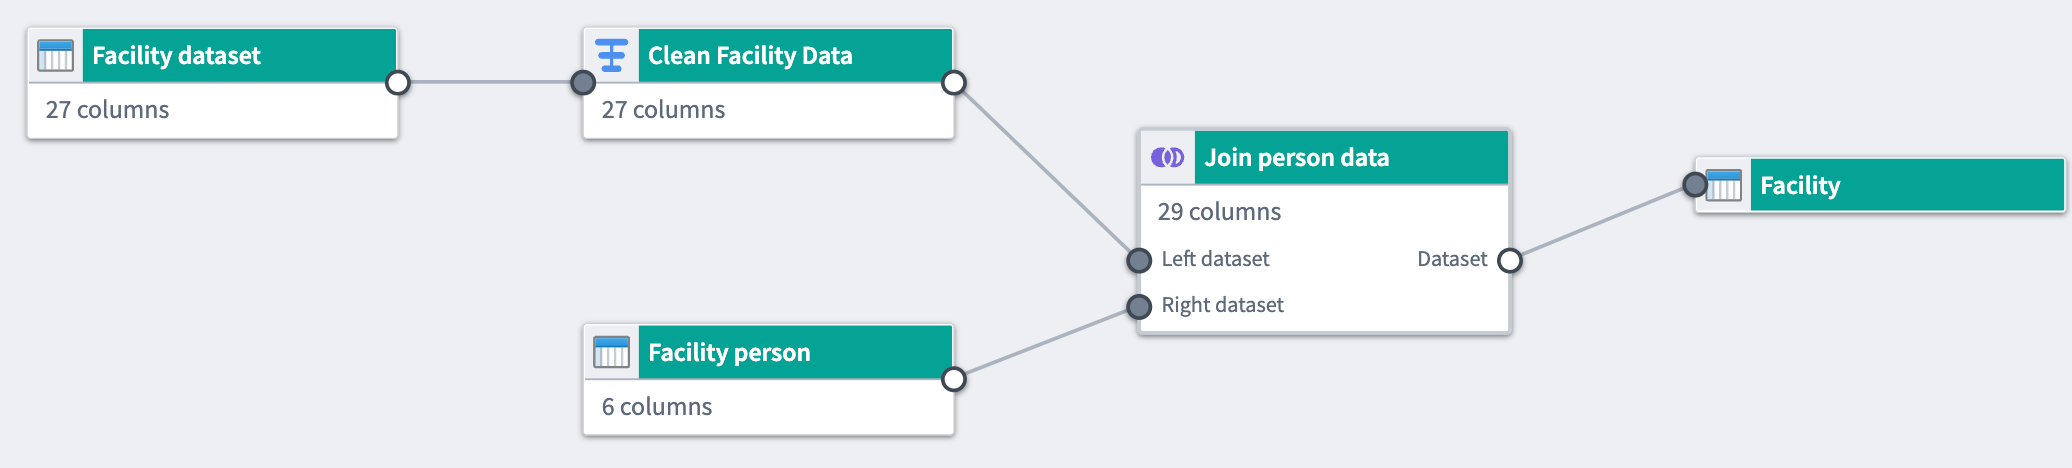2072x468 pixels.
Task: Click the Facility node input port
Action: click(1695, 185)
